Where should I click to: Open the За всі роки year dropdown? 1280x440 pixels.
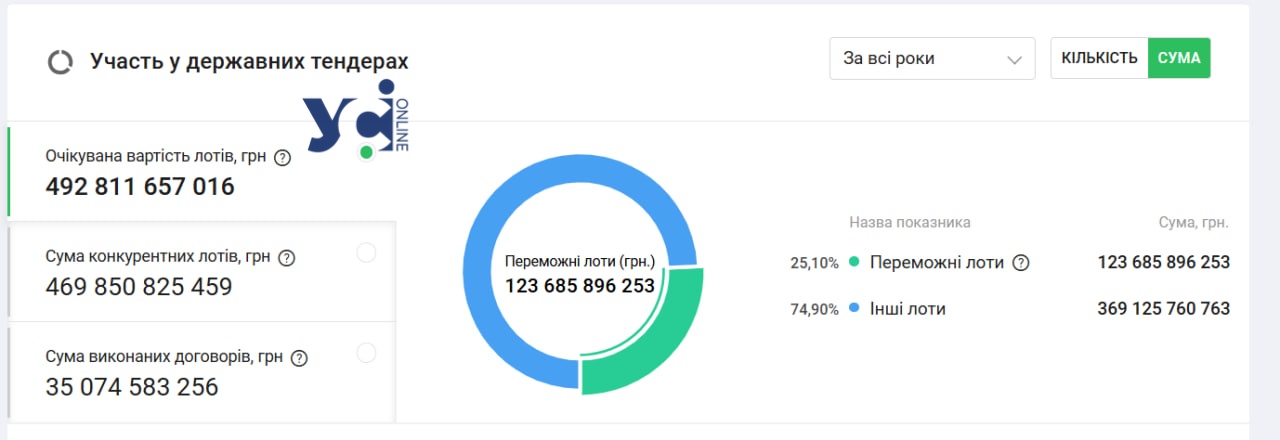coord(930,59)
